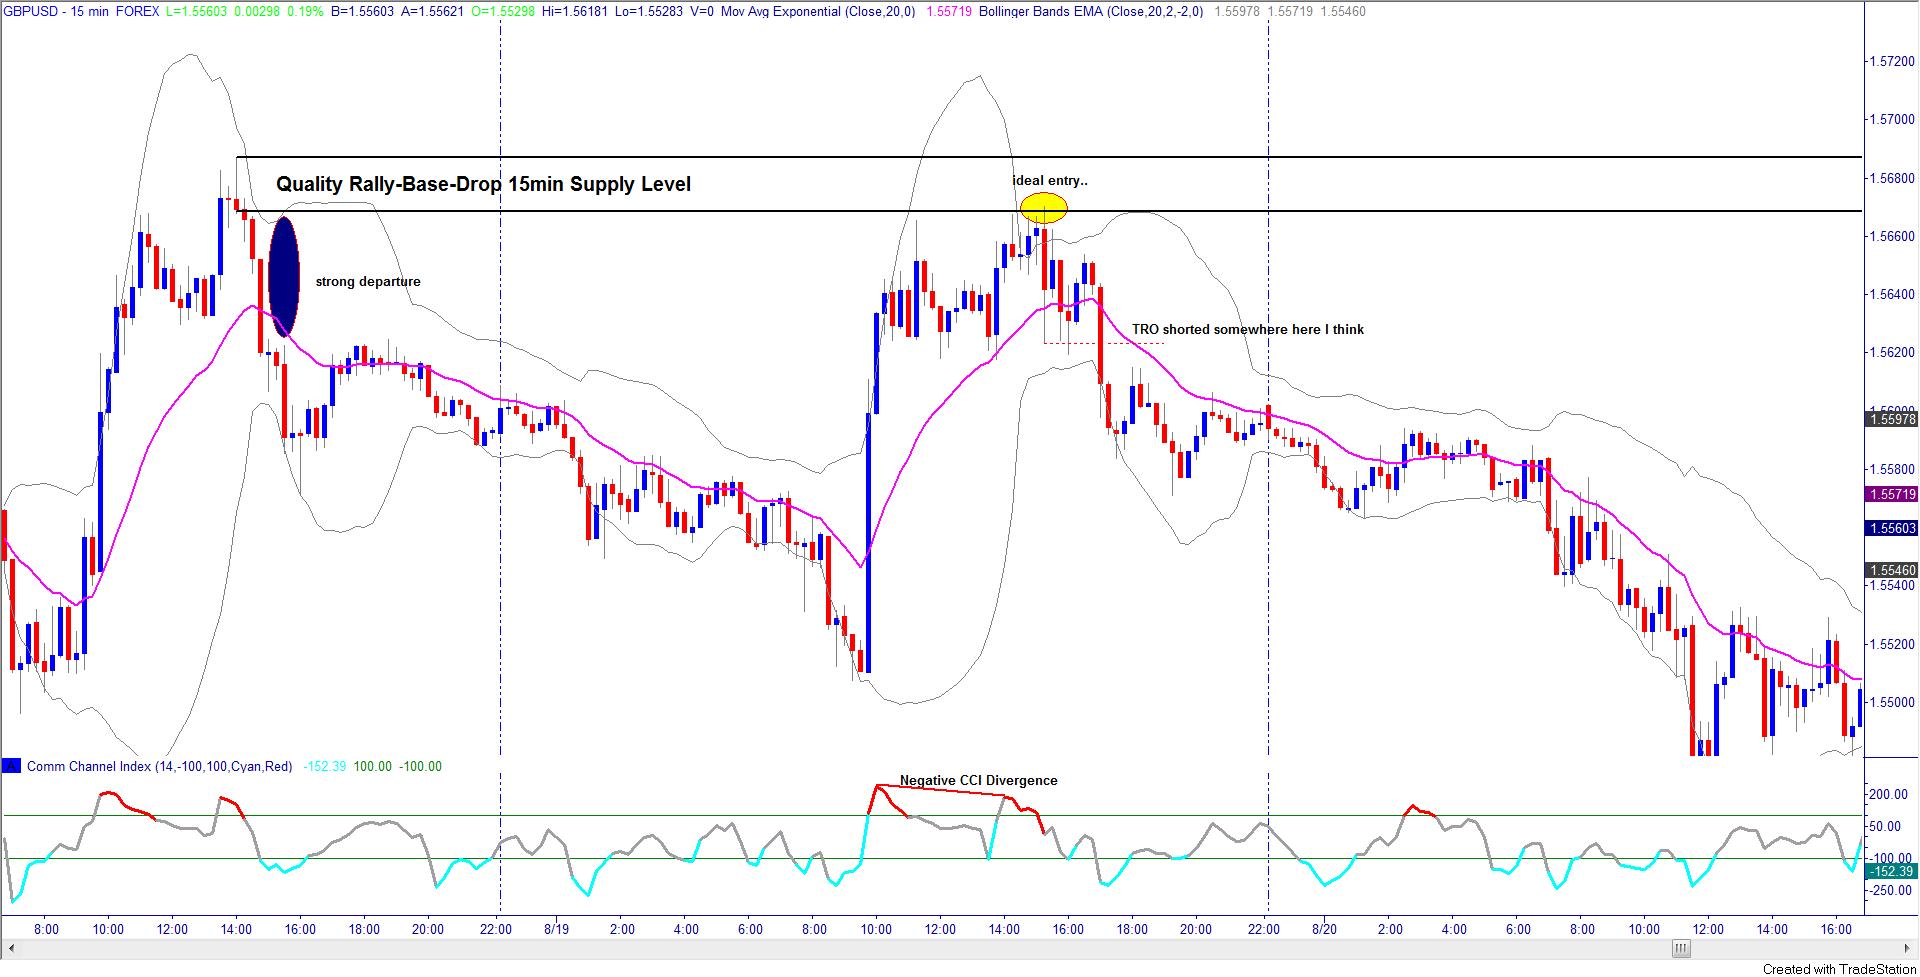Click the 'GBPUSD - 15 min FOREX' symbol header
The height and width of the screenshot is (977, 1920).
coord(82,11)
